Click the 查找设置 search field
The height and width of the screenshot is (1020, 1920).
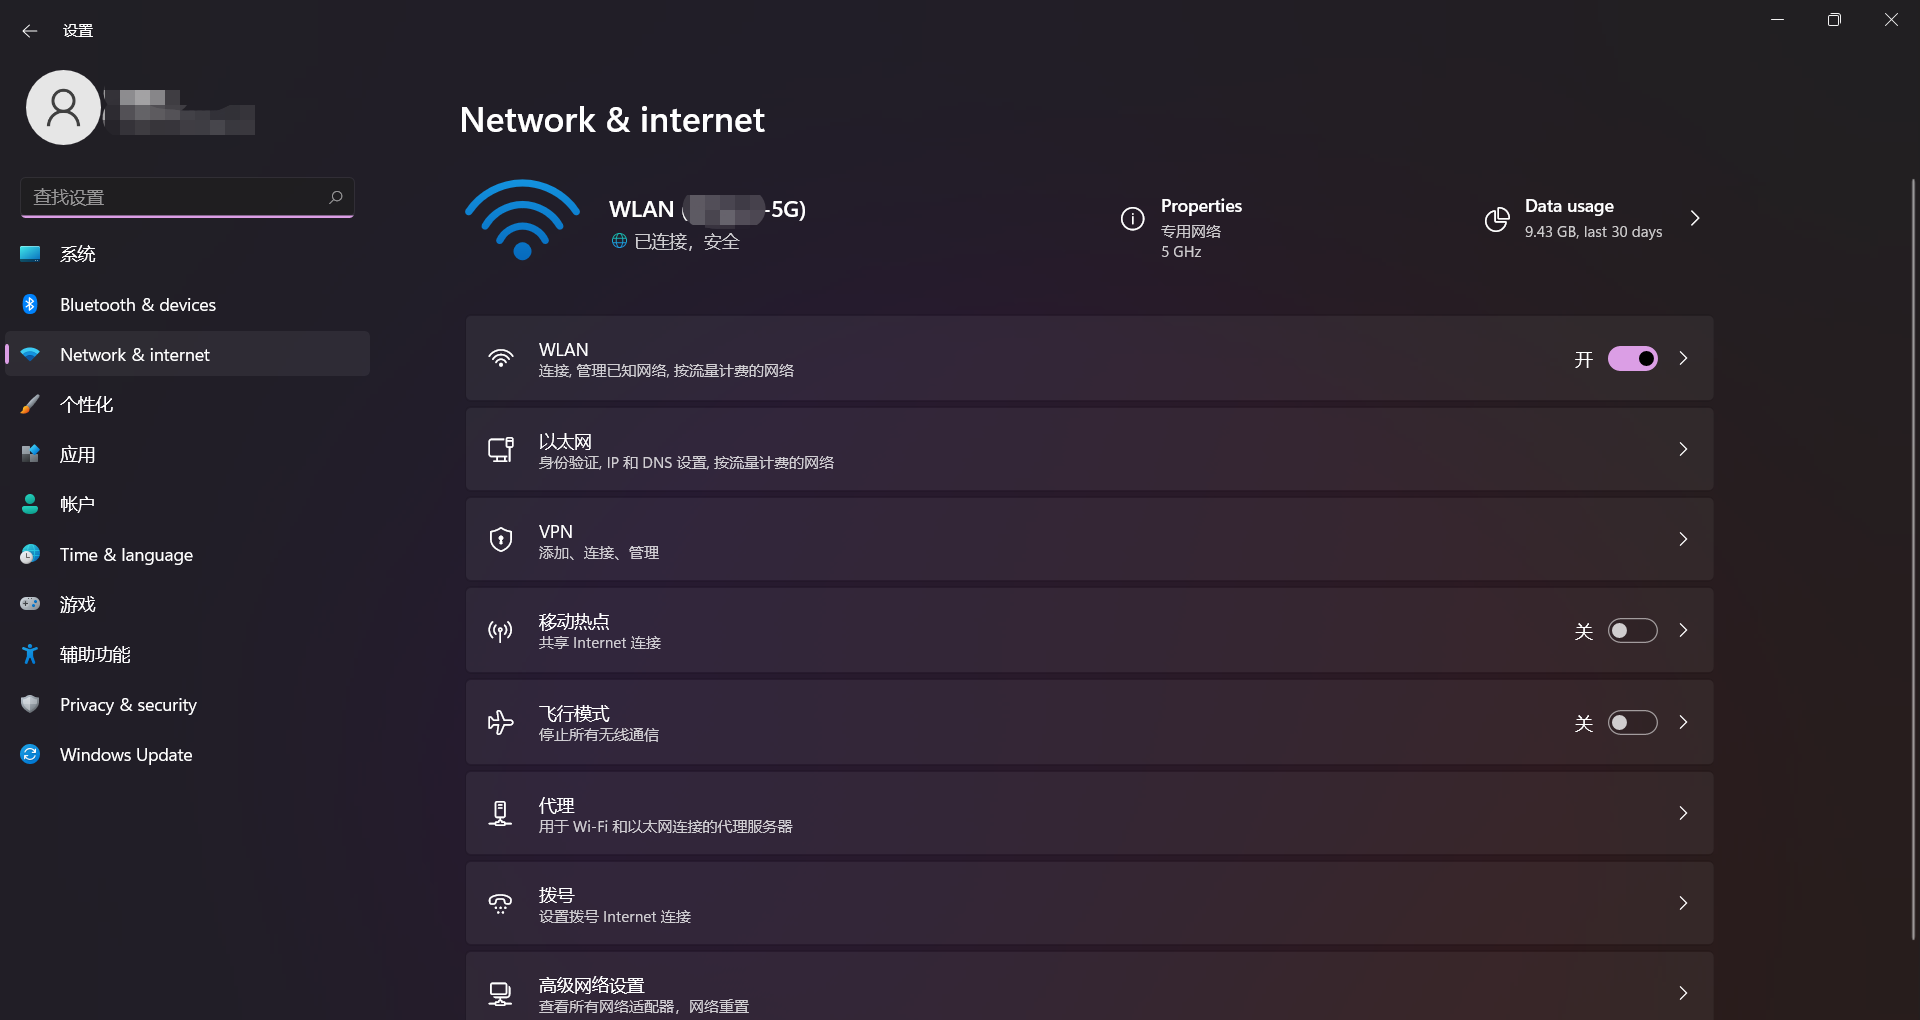click(175, 197)
